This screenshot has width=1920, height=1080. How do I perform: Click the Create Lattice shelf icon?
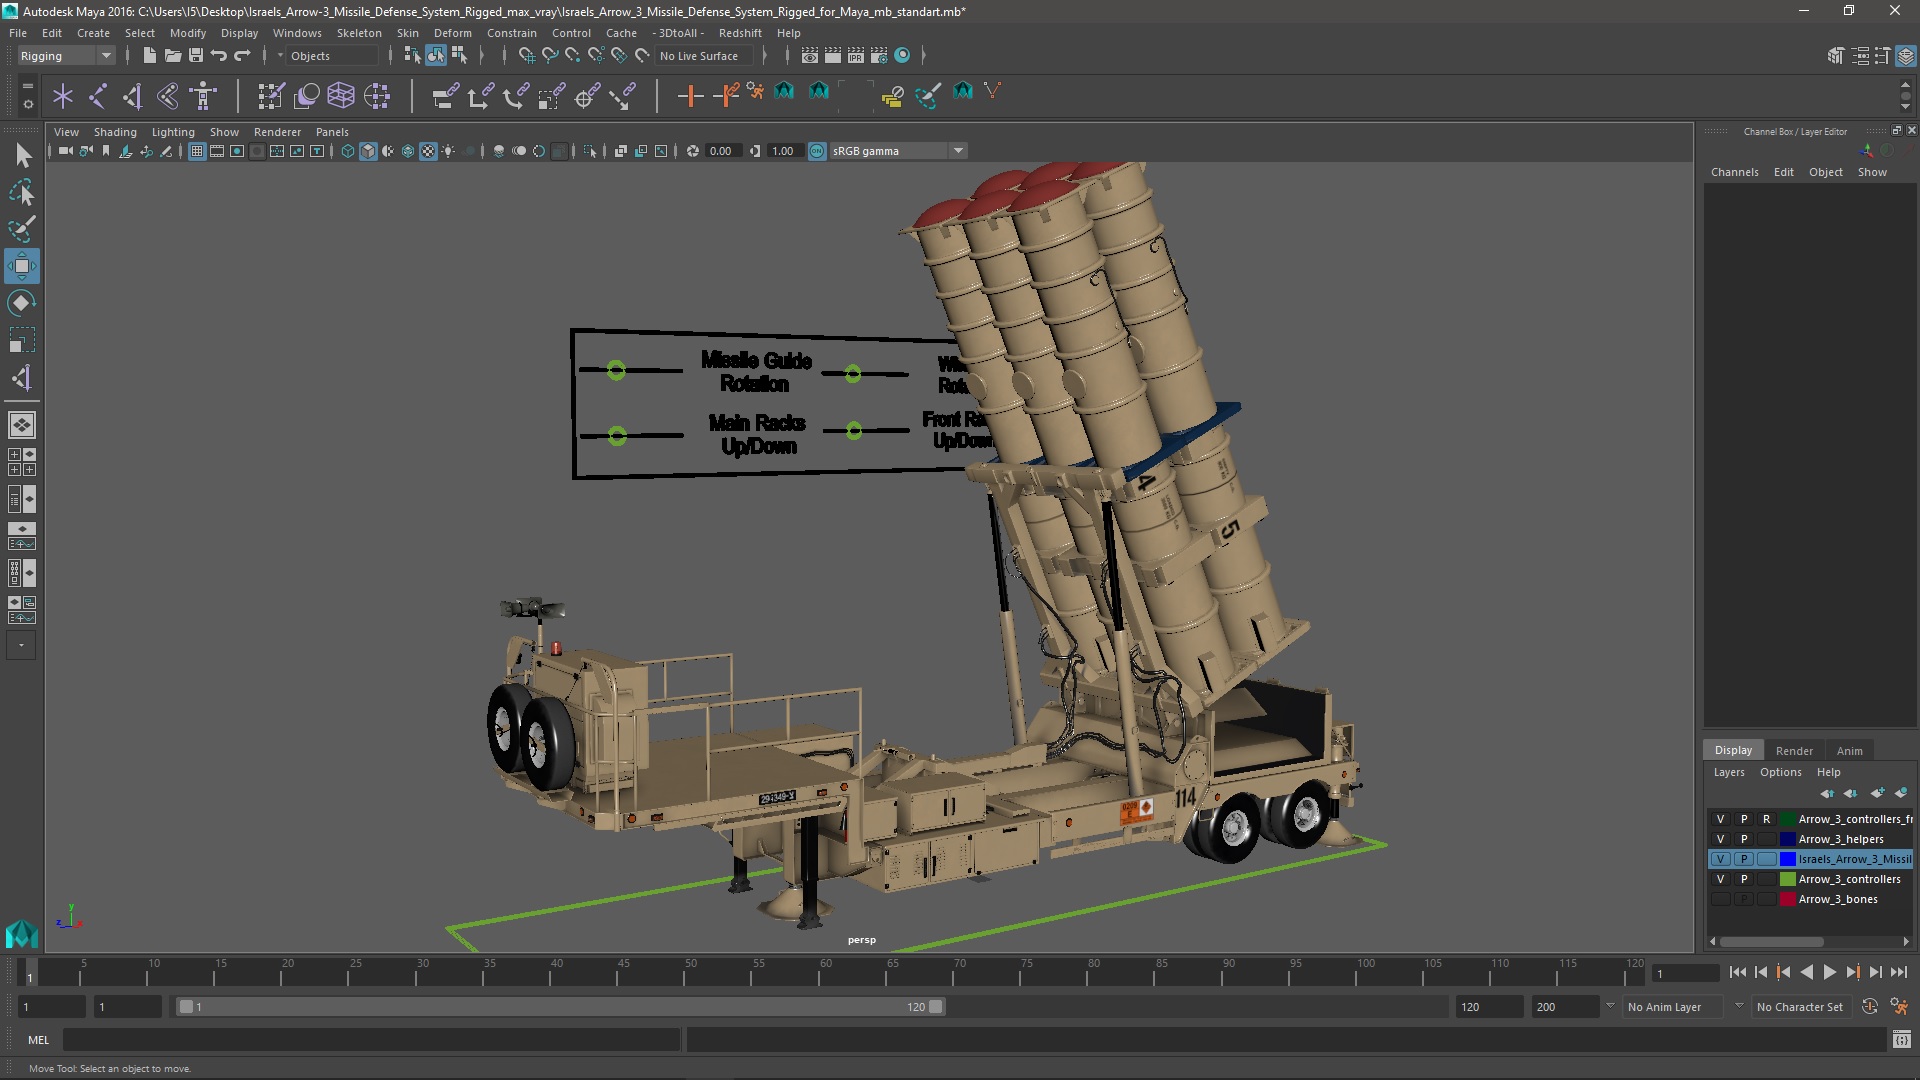pos(341,96)
